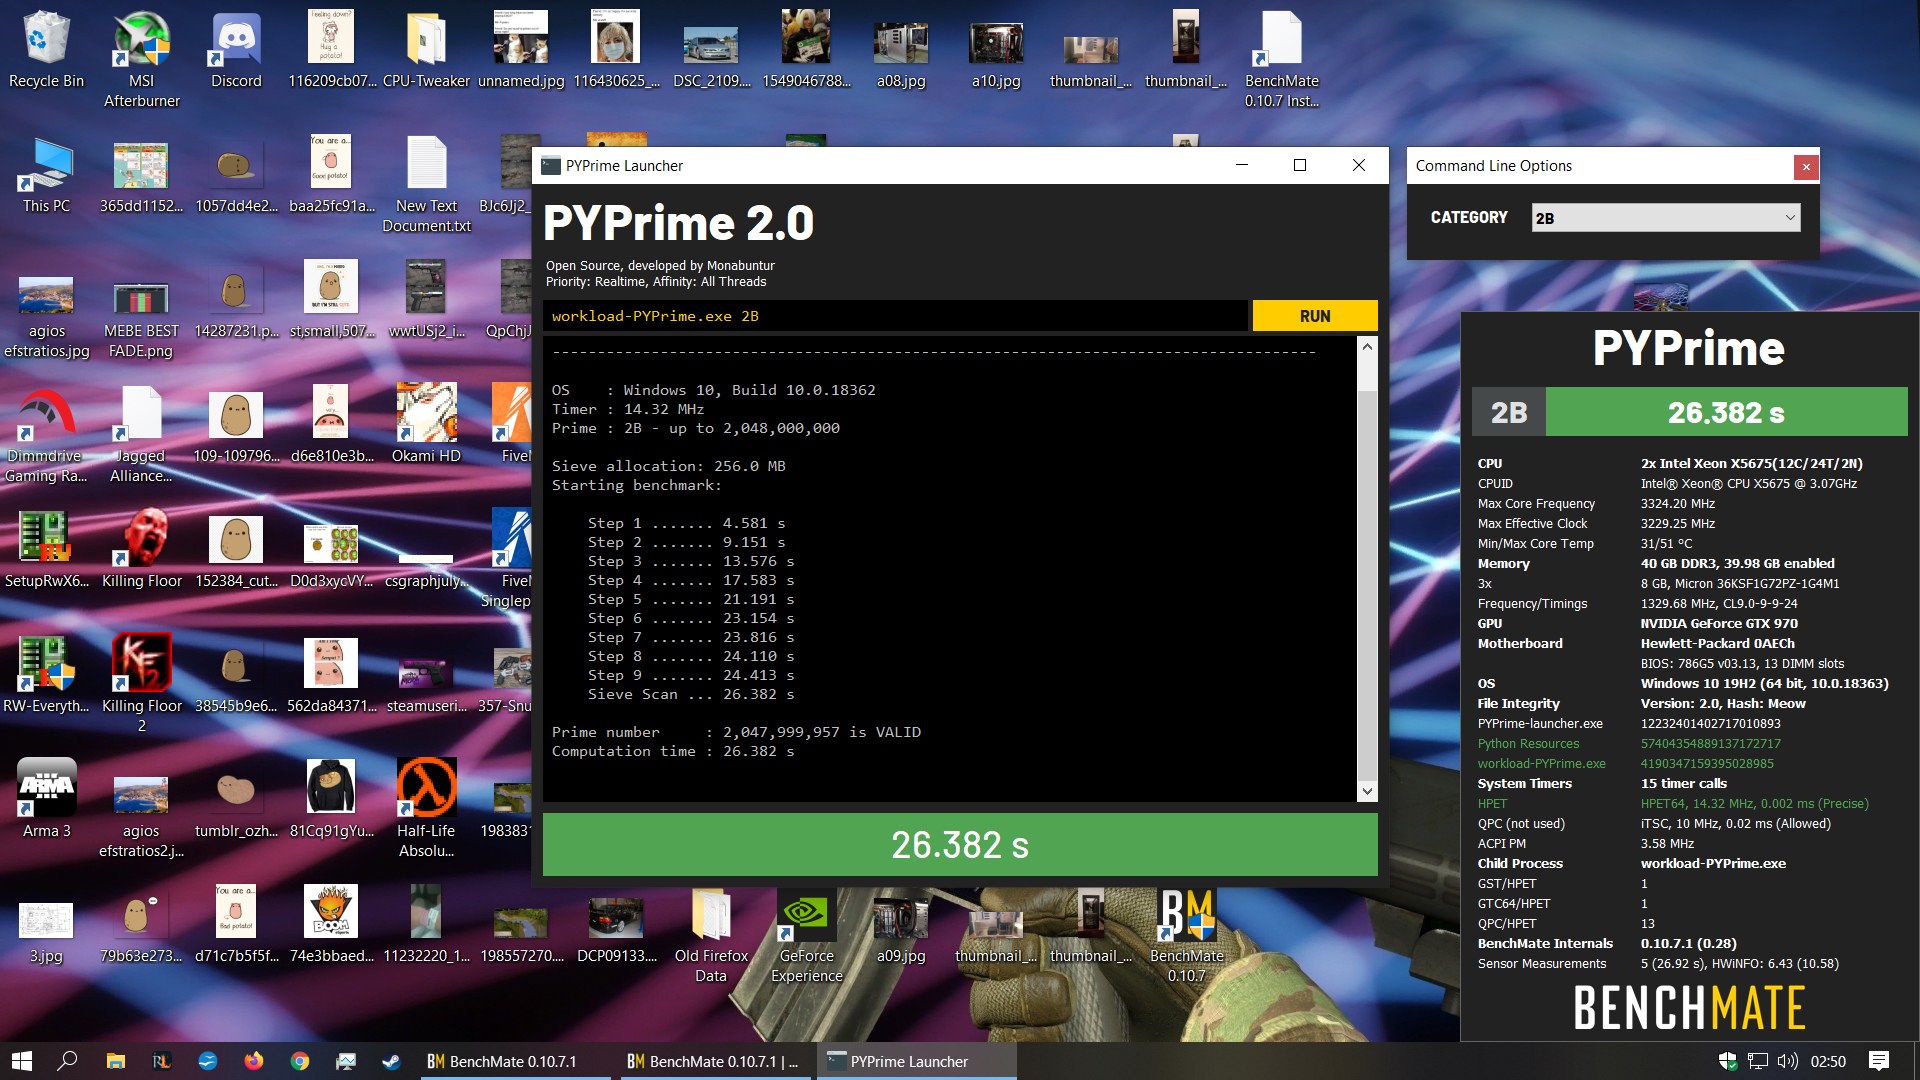Image resolution: width=1920 pixels, height=1080 pixels.
Task: Open Windows Security tray icon
Action: click(1727, 1061)
